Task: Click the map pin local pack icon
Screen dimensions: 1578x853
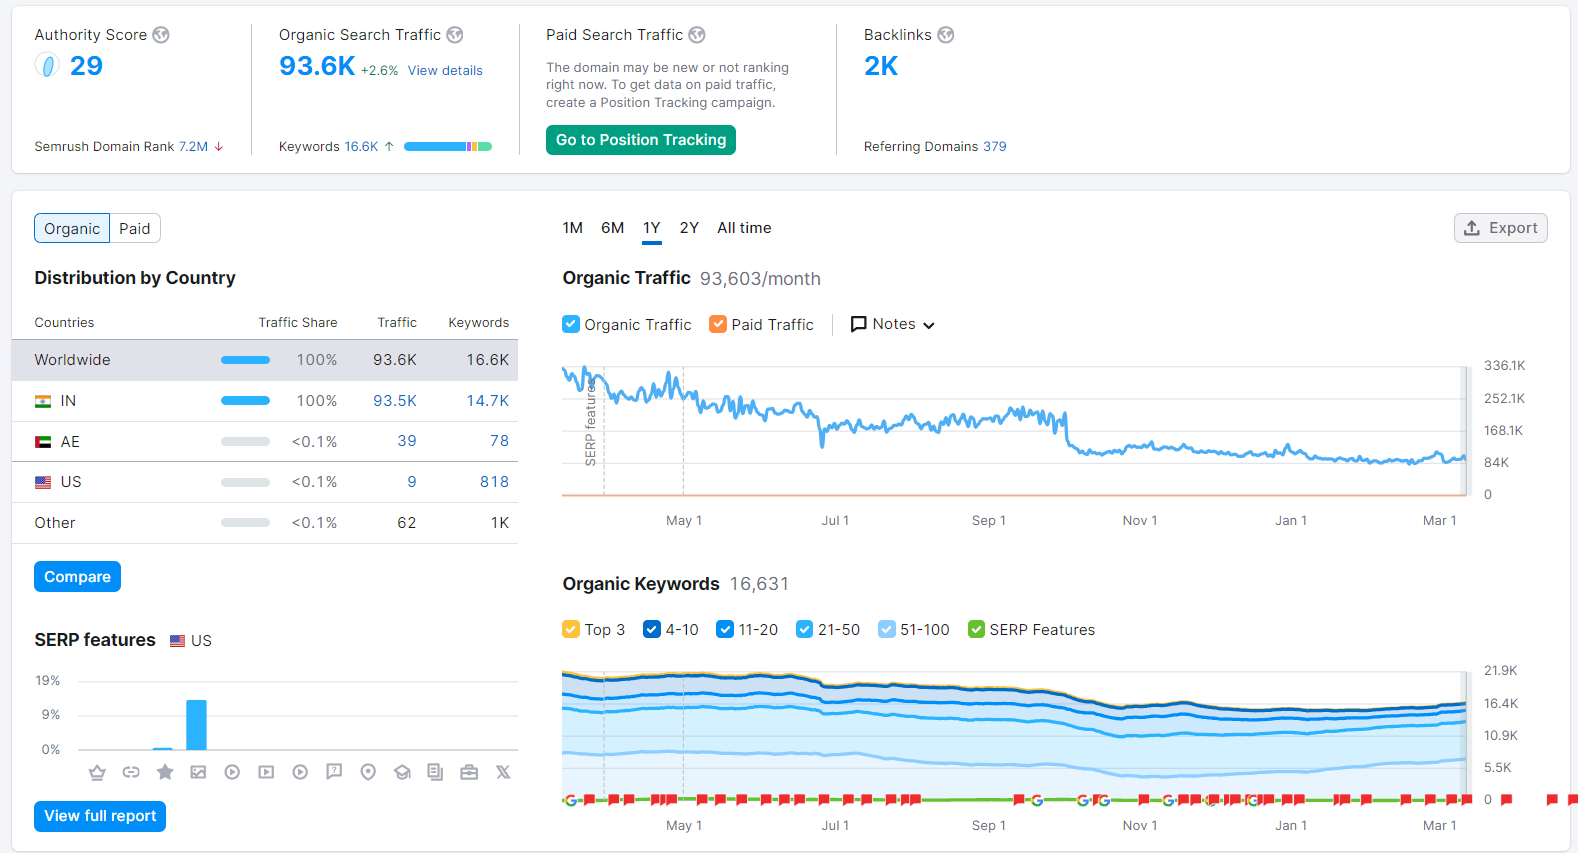Action: (x=368, y=772)
